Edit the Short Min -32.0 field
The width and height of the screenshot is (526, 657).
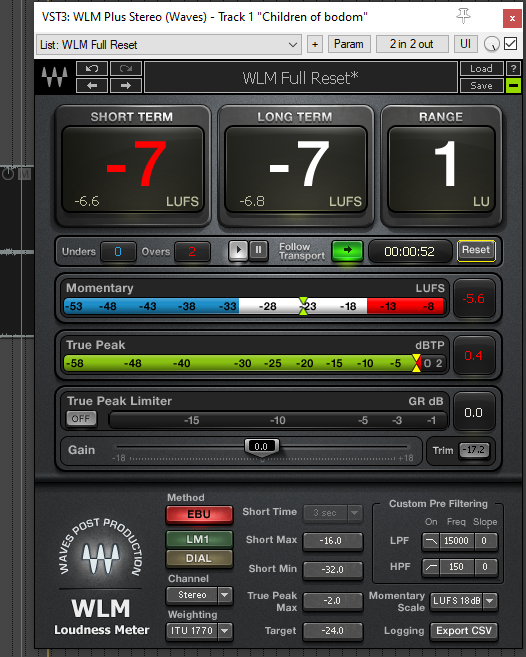[333, 570]
